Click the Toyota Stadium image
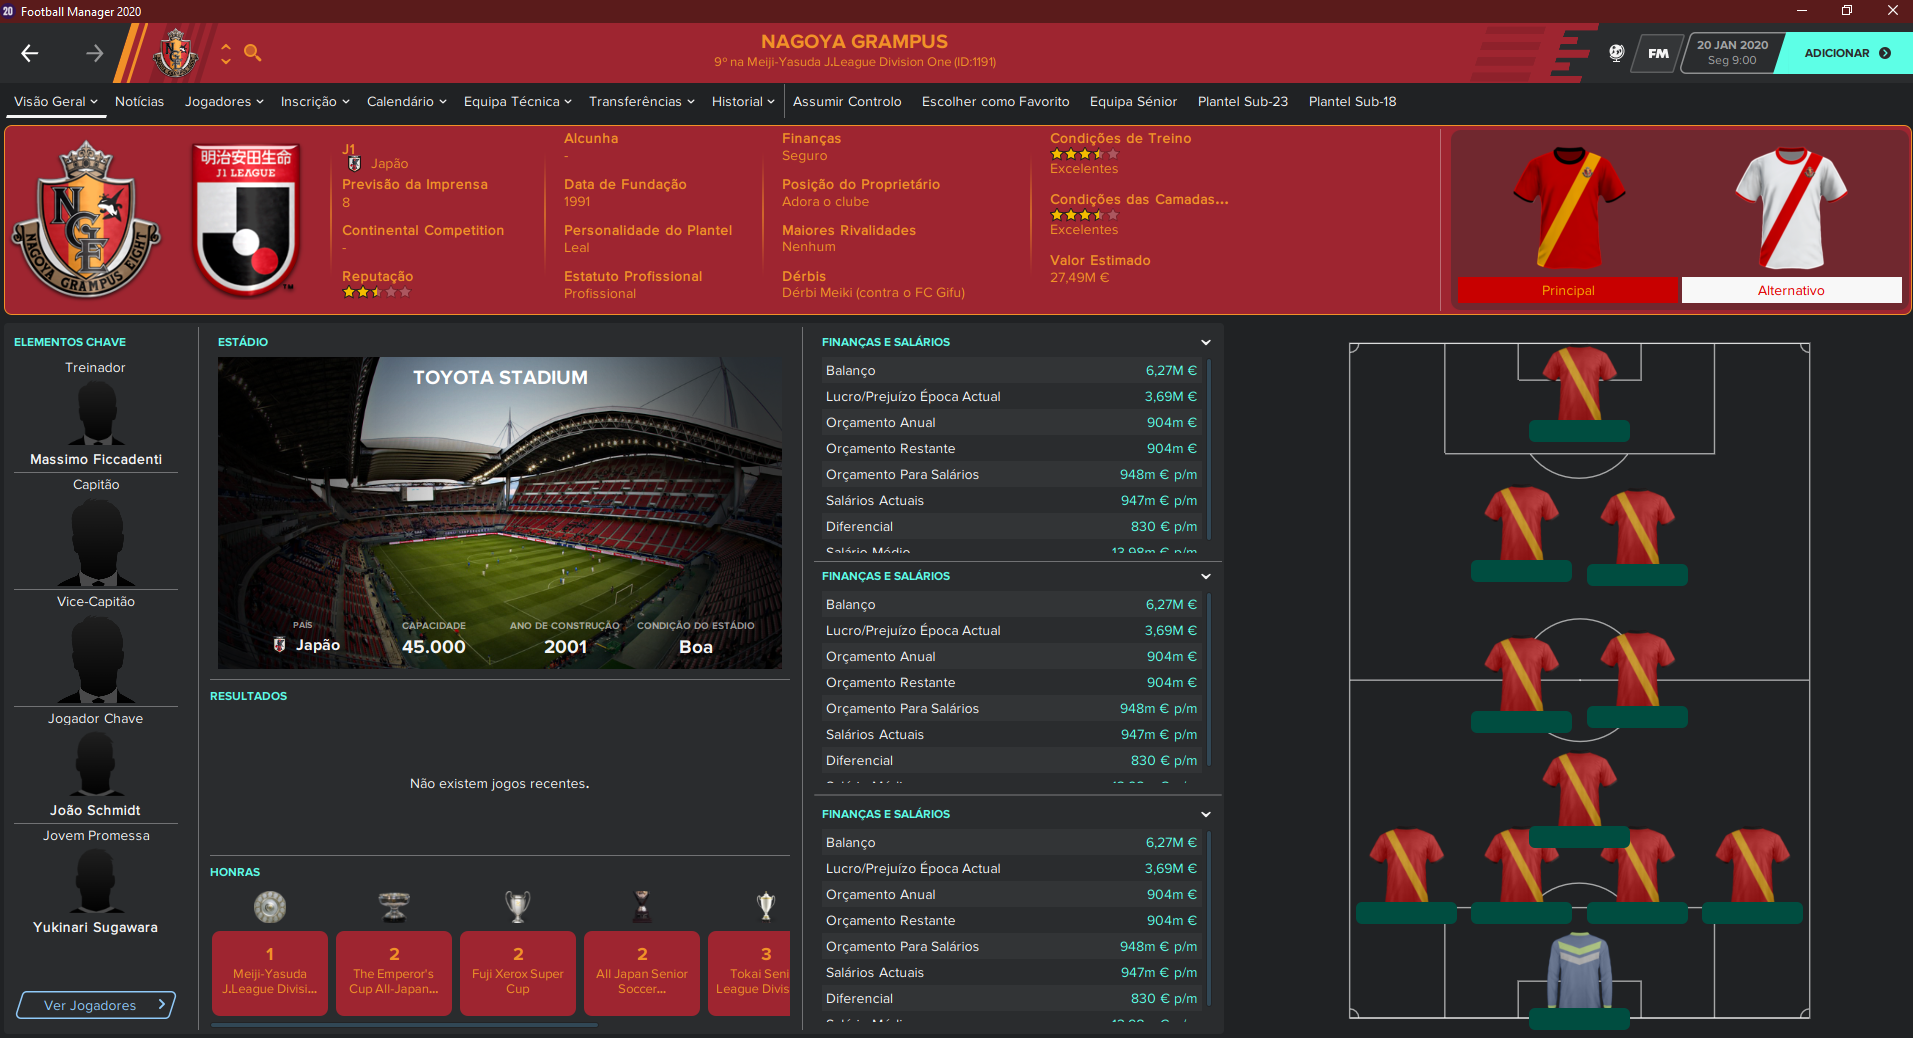Screen dimensions: 1913x1038 (x=500, y=512)
